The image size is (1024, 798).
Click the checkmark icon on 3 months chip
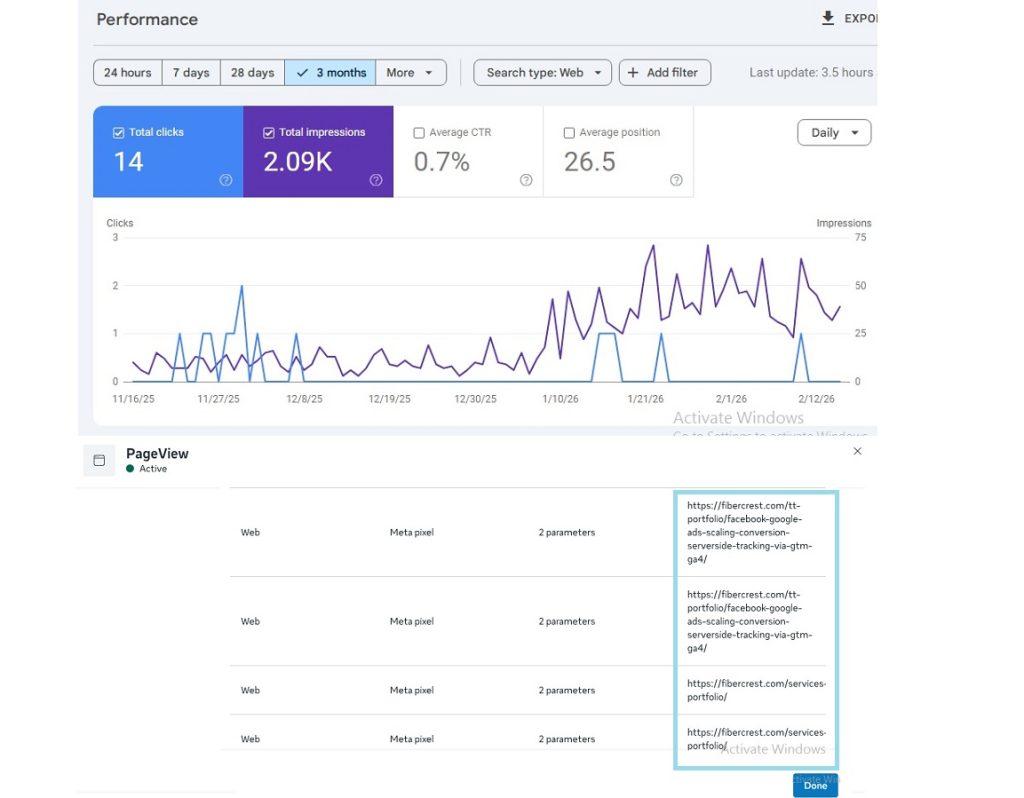(304, 72)
